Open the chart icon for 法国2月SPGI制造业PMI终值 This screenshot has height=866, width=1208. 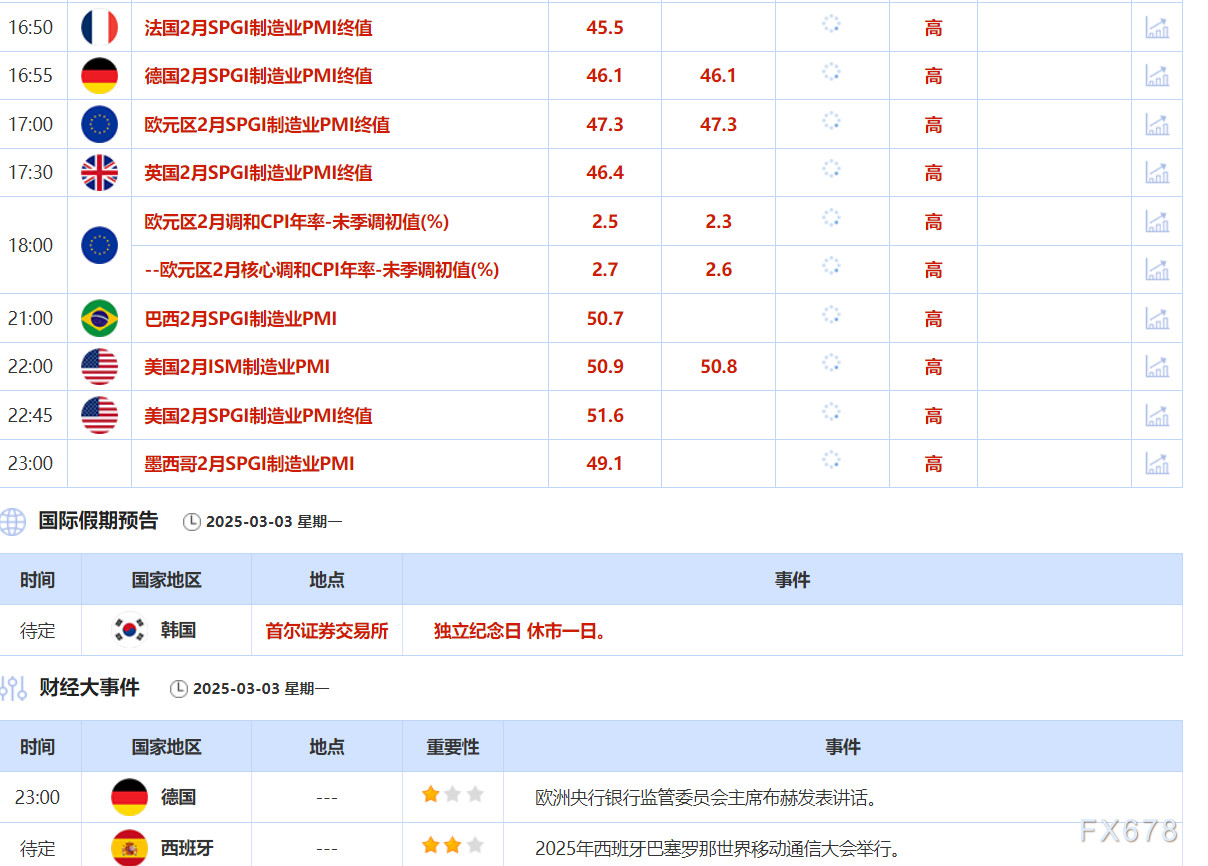tap(1157, 27)
